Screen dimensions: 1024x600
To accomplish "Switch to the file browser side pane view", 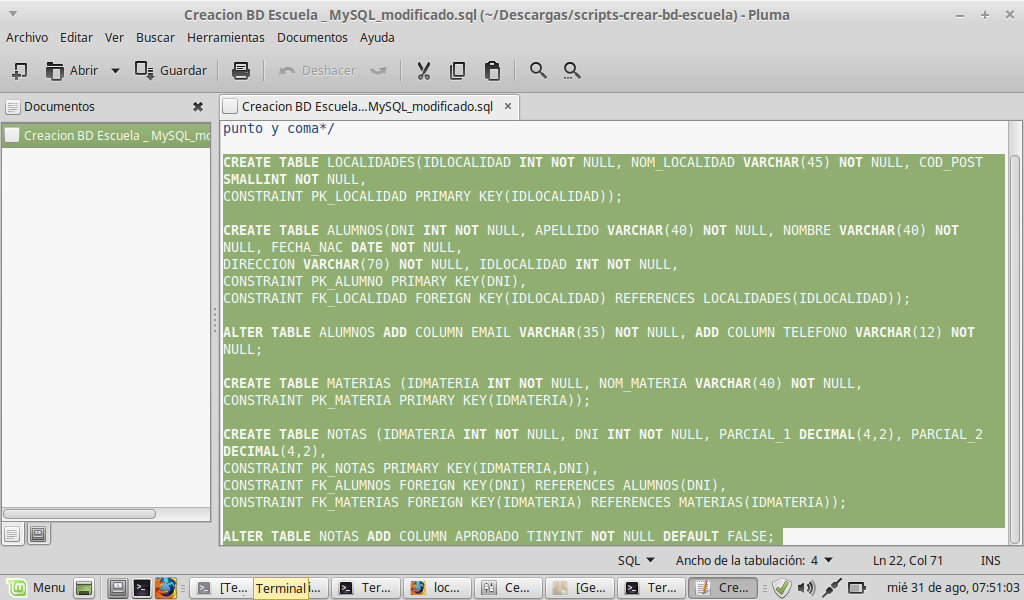I will coord(38,534).
